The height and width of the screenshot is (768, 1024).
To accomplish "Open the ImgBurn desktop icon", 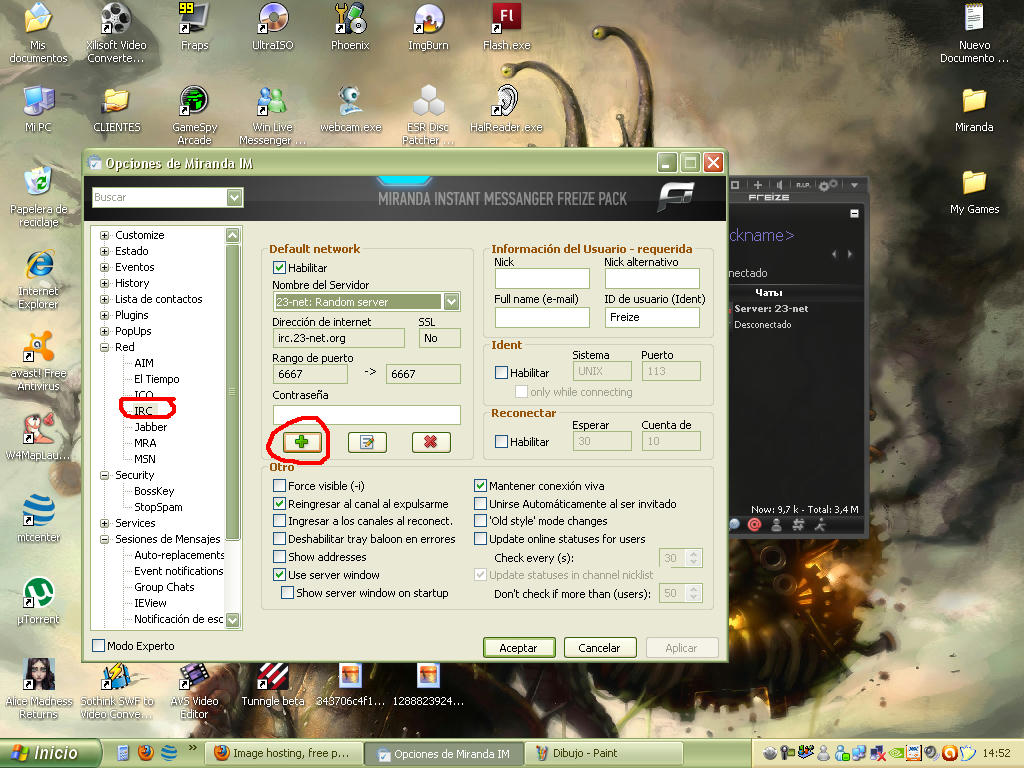I will tap(428, 27).
